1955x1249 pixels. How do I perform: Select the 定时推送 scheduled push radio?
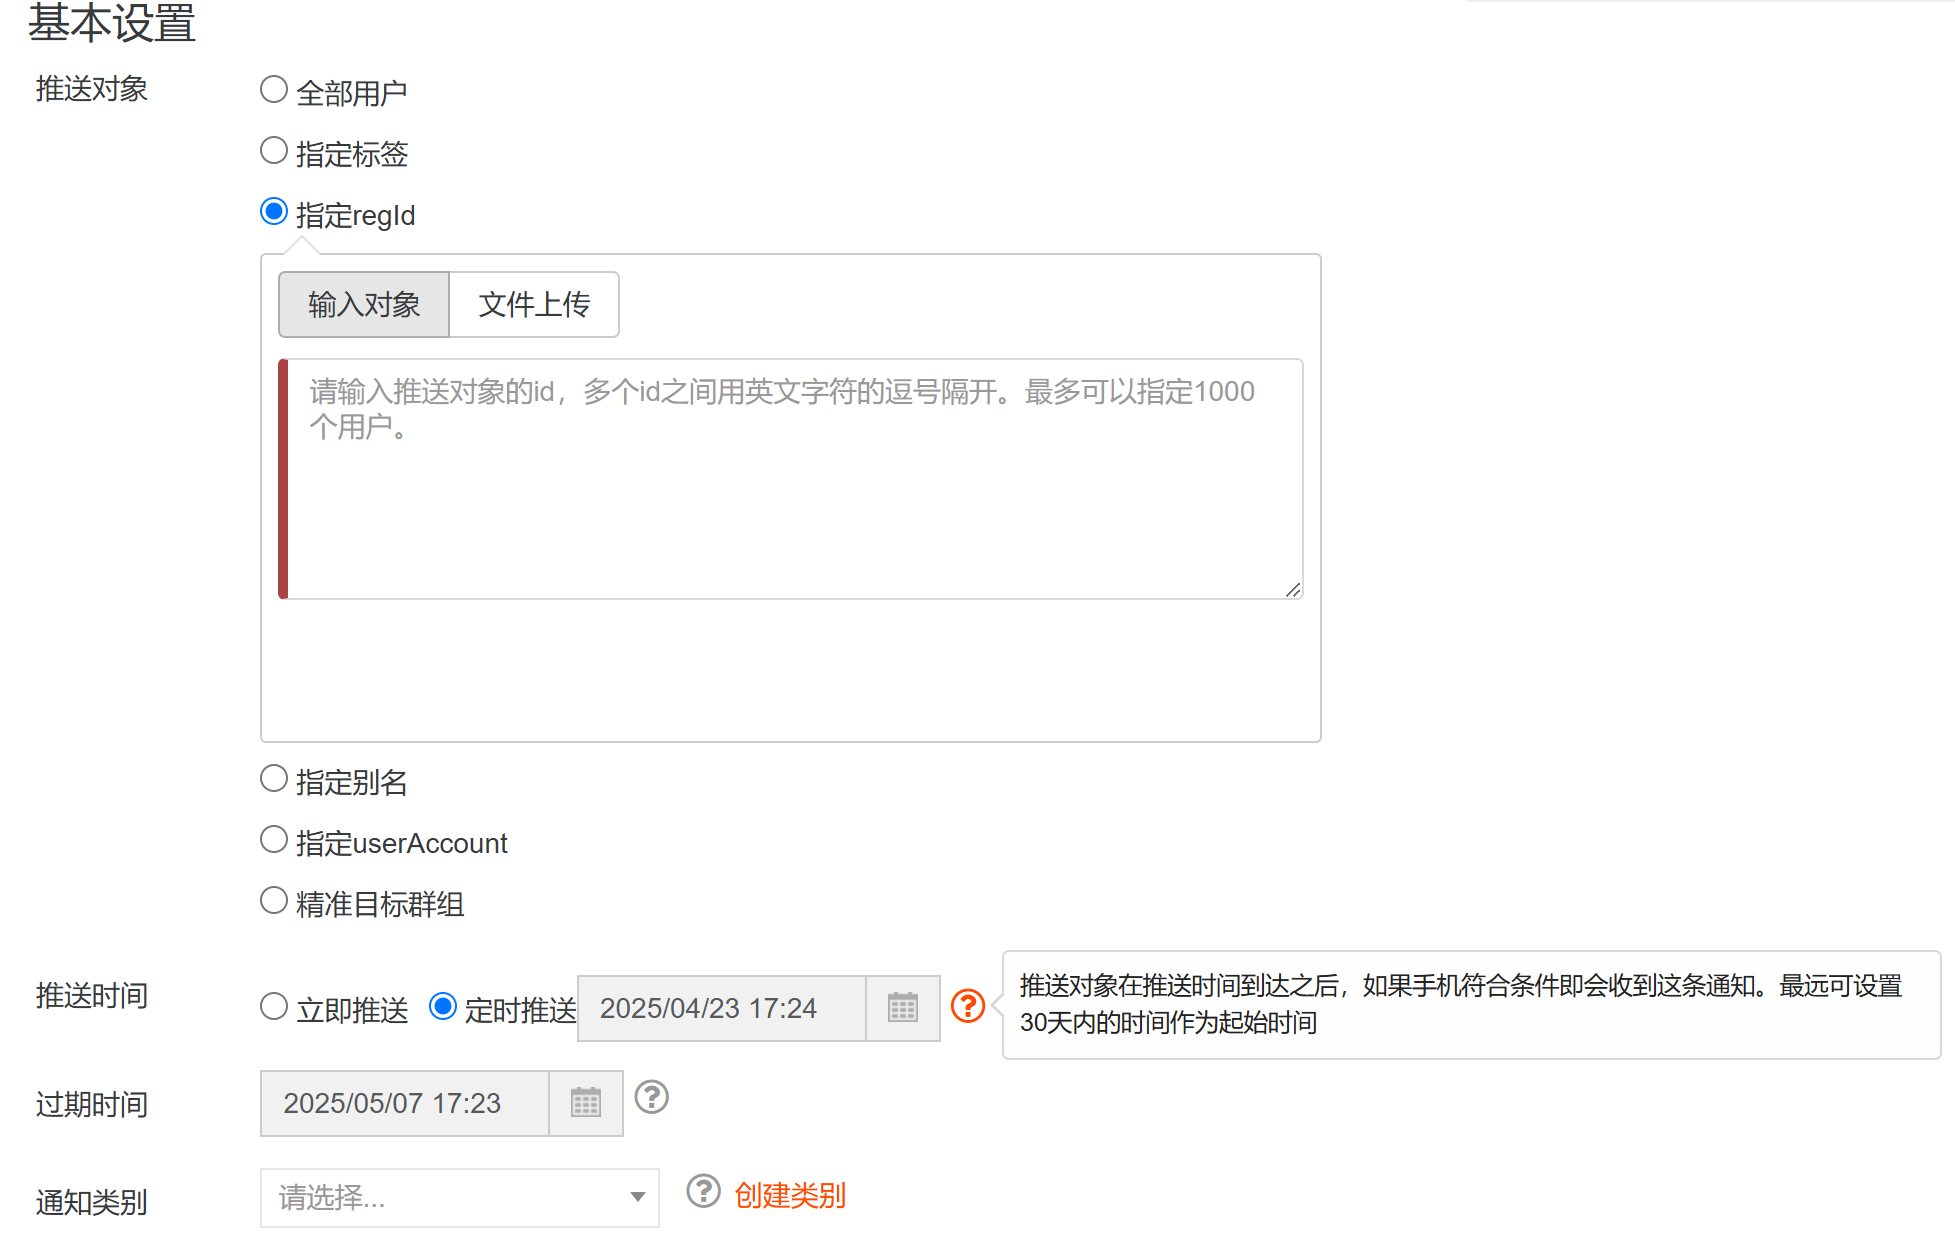(443, 1007)
